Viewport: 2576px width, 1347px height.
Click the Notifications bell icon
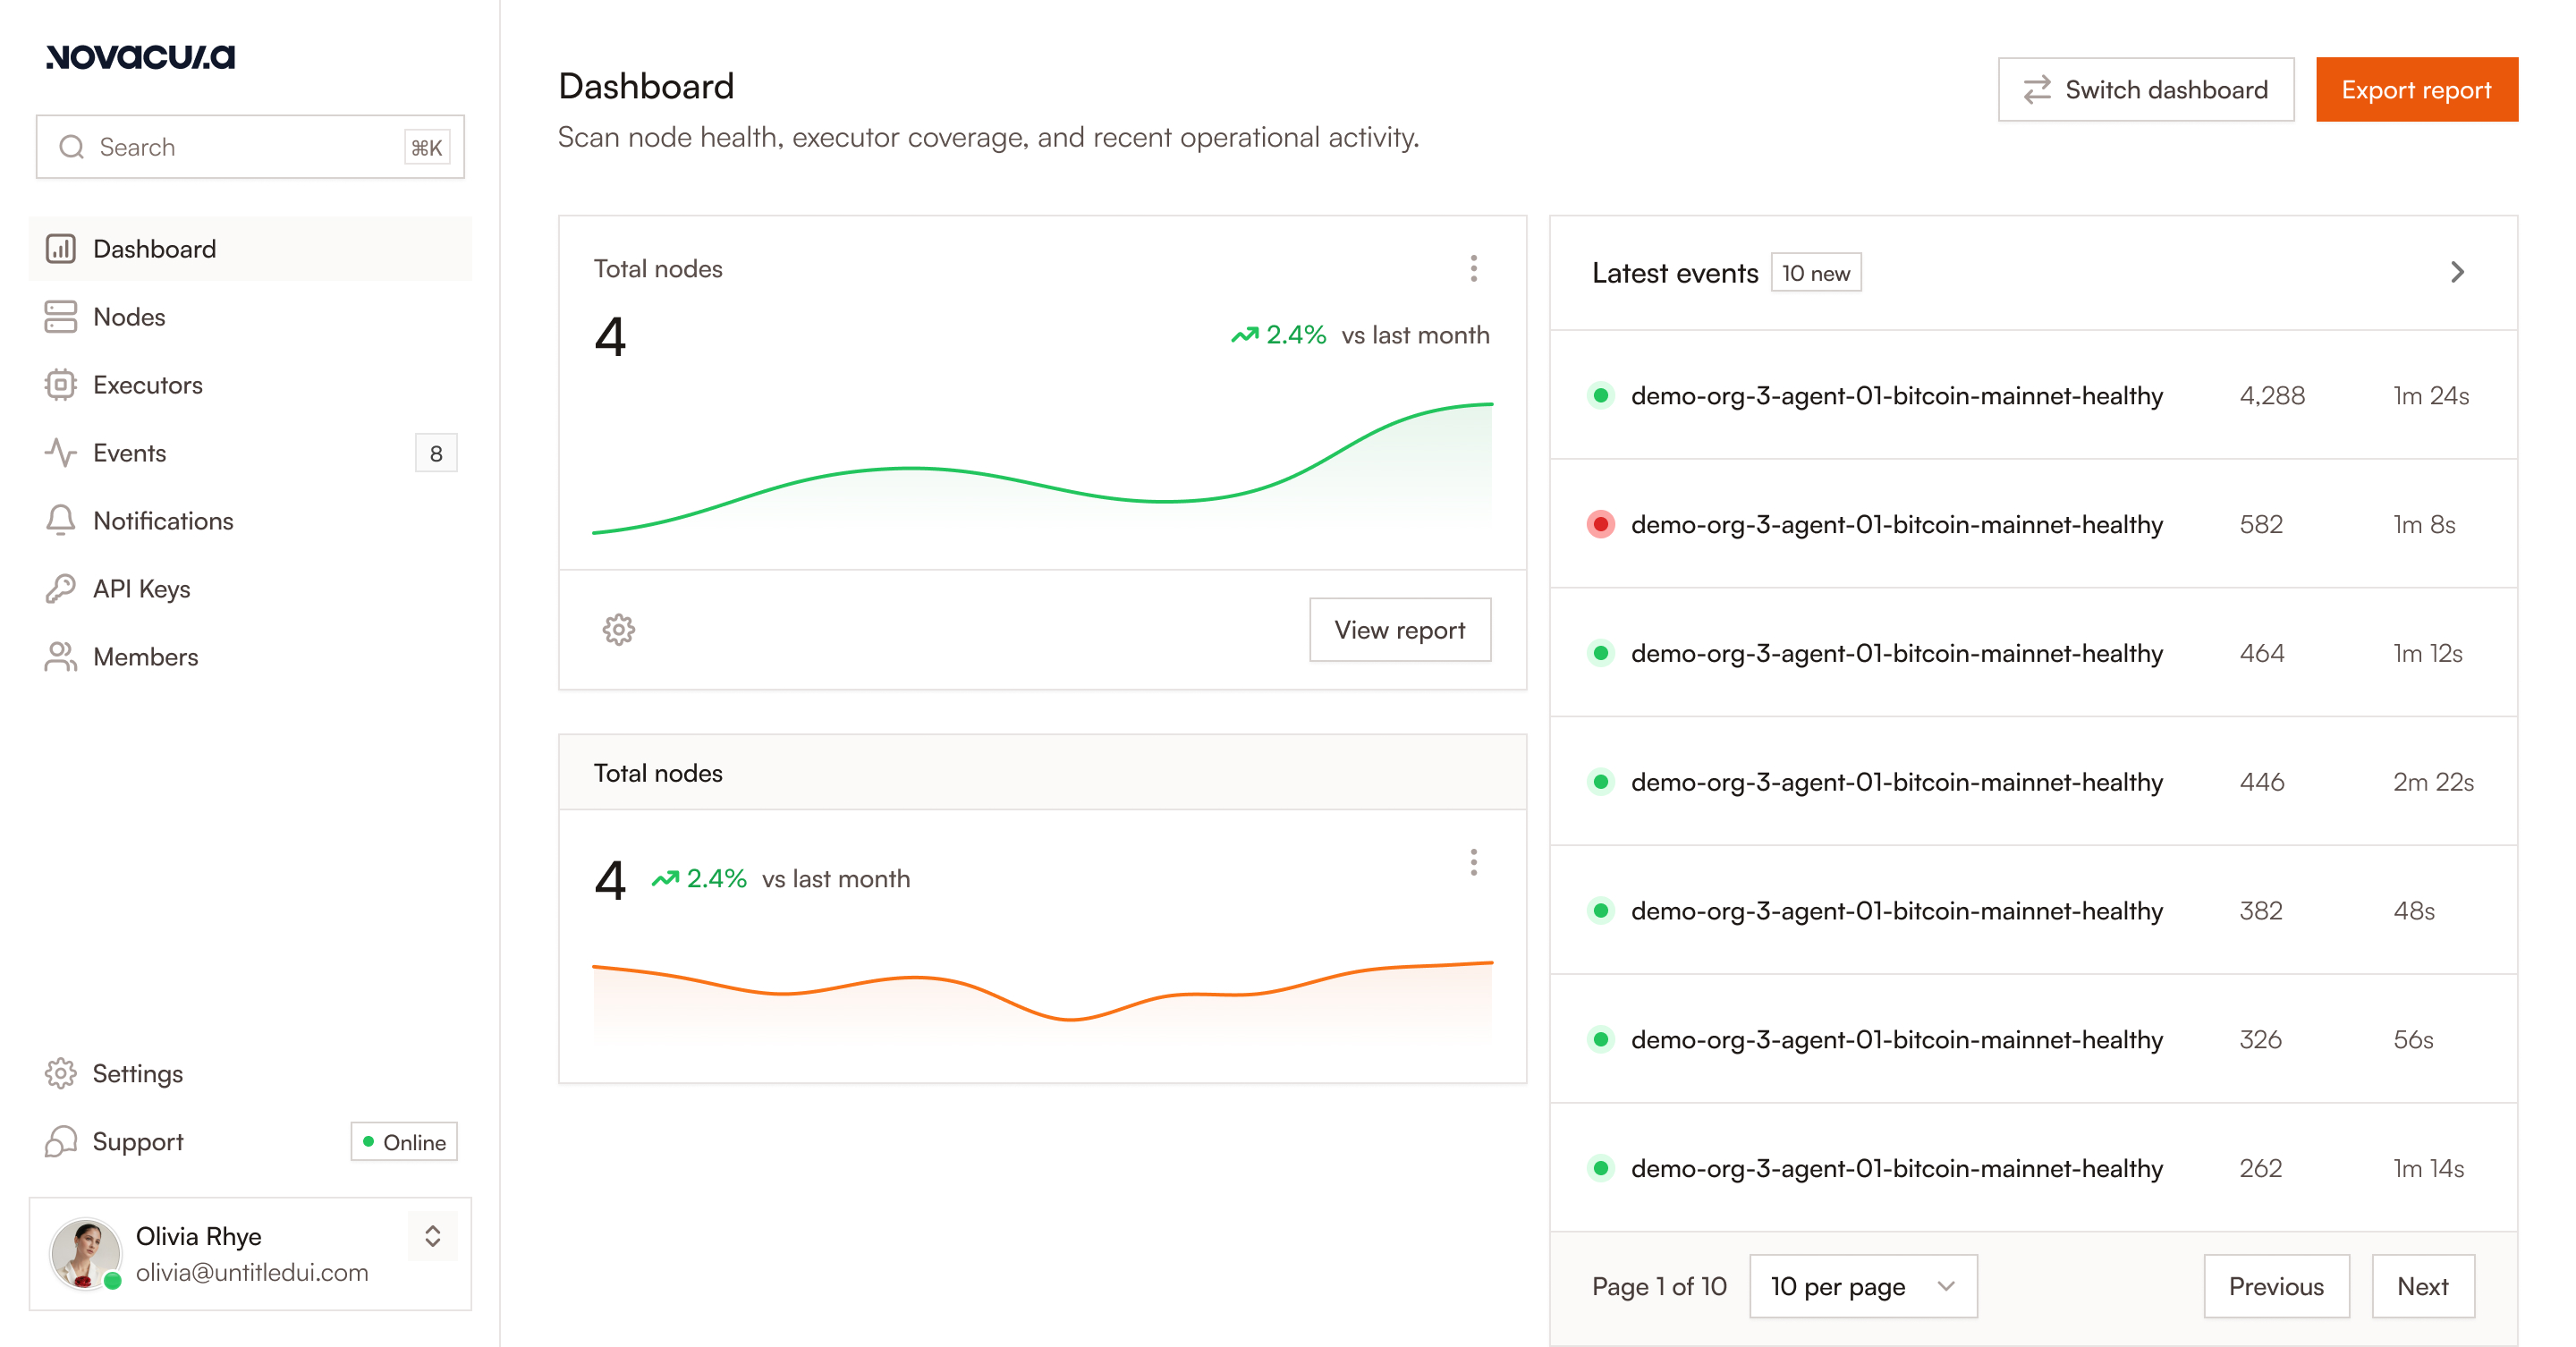(x=60, y=521)
